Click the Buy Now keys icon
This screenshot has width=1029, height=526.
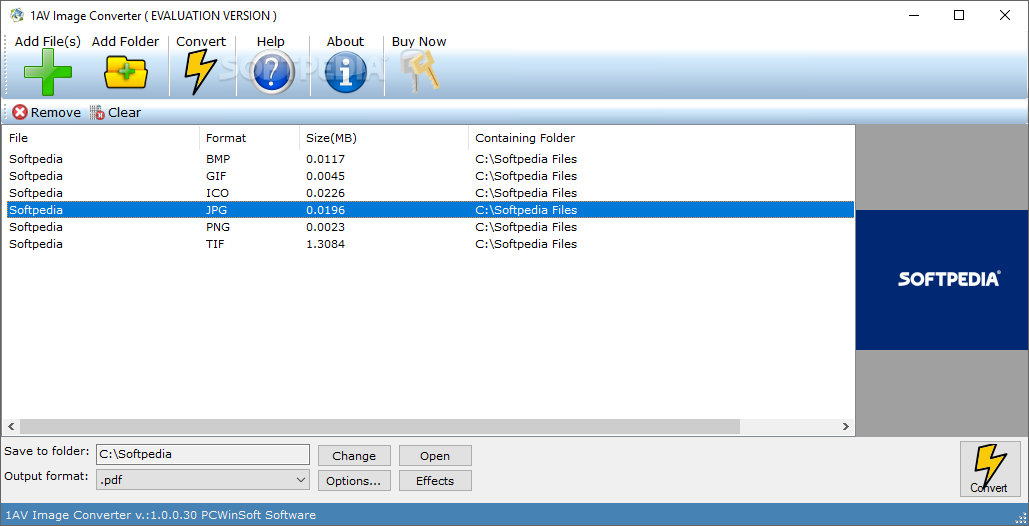420,72
